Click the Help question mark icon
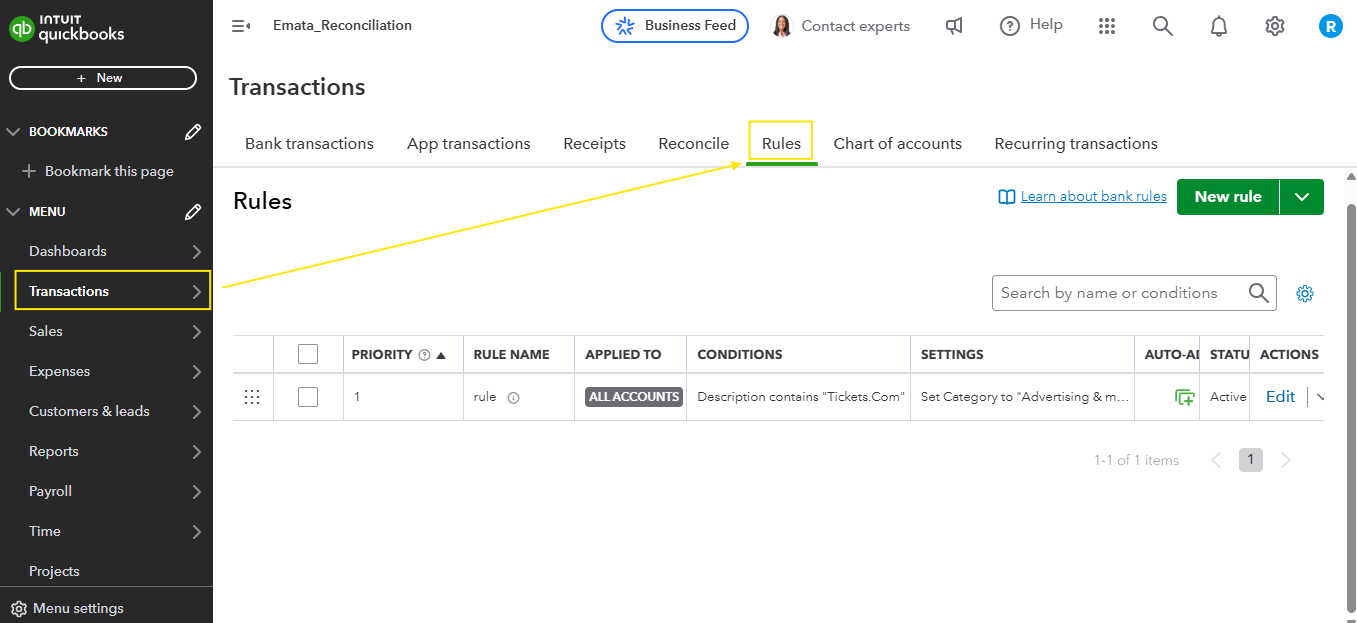1357x623 pixels. click(1010, 26)
